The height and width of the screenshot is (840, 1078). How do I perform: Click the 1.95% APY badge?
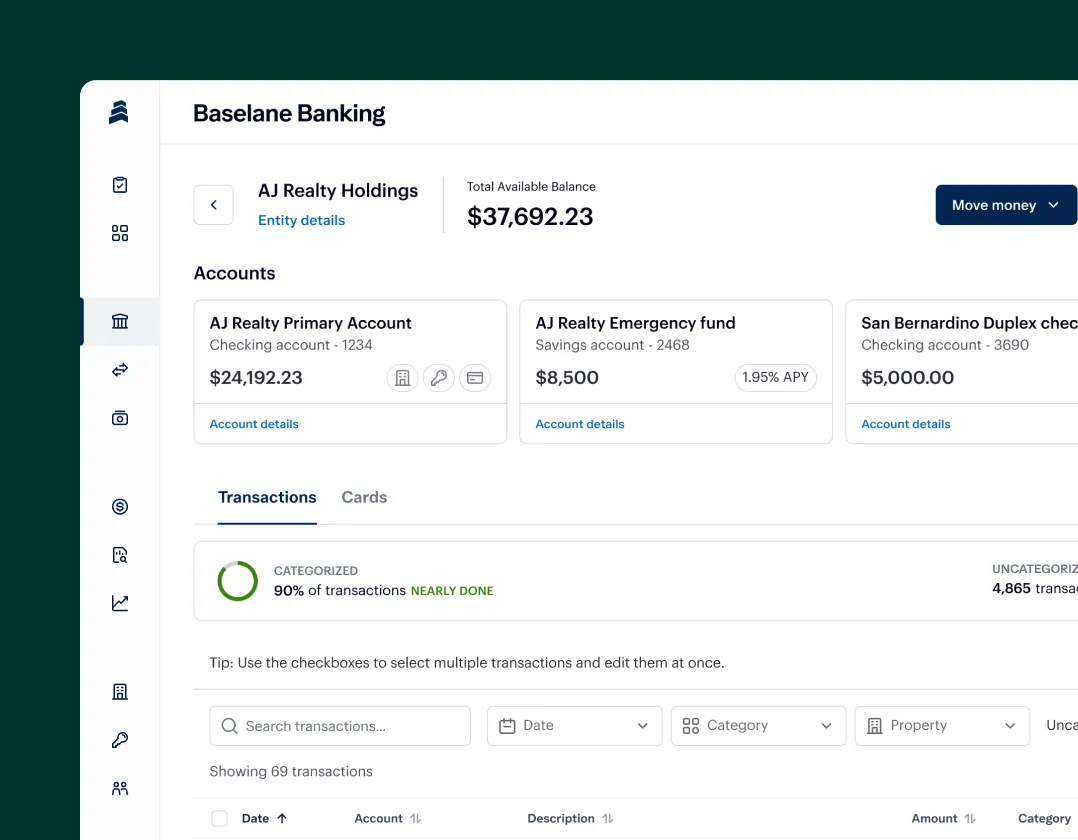pyautogui.click(x=776, y=377)
